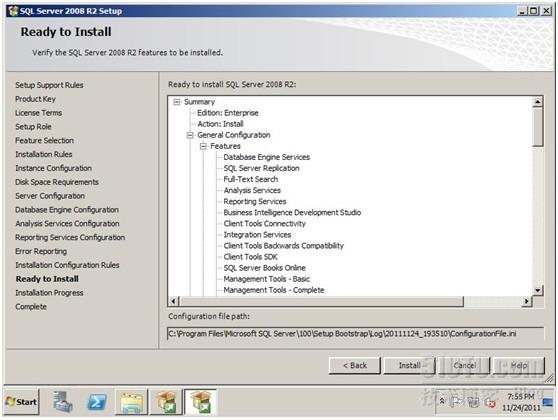Click the Show Desktop icon beside the clock
Image resolution: width=558 pixels, height=420 pixels.
pyautogui.click(x=548, y=402)
